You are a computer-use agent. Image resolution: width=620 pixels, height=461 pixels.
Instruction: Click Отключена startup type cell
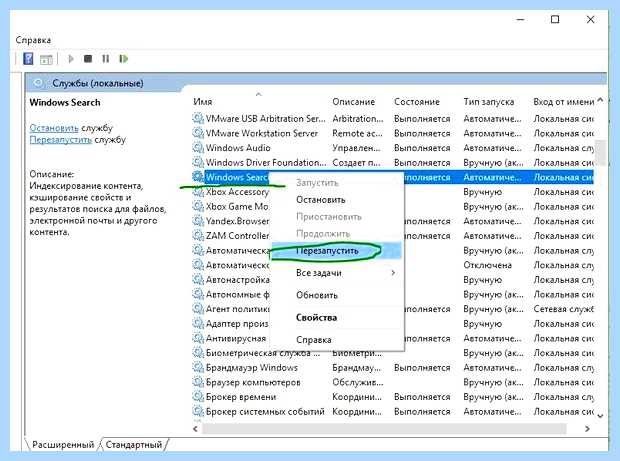click(488, 265)
